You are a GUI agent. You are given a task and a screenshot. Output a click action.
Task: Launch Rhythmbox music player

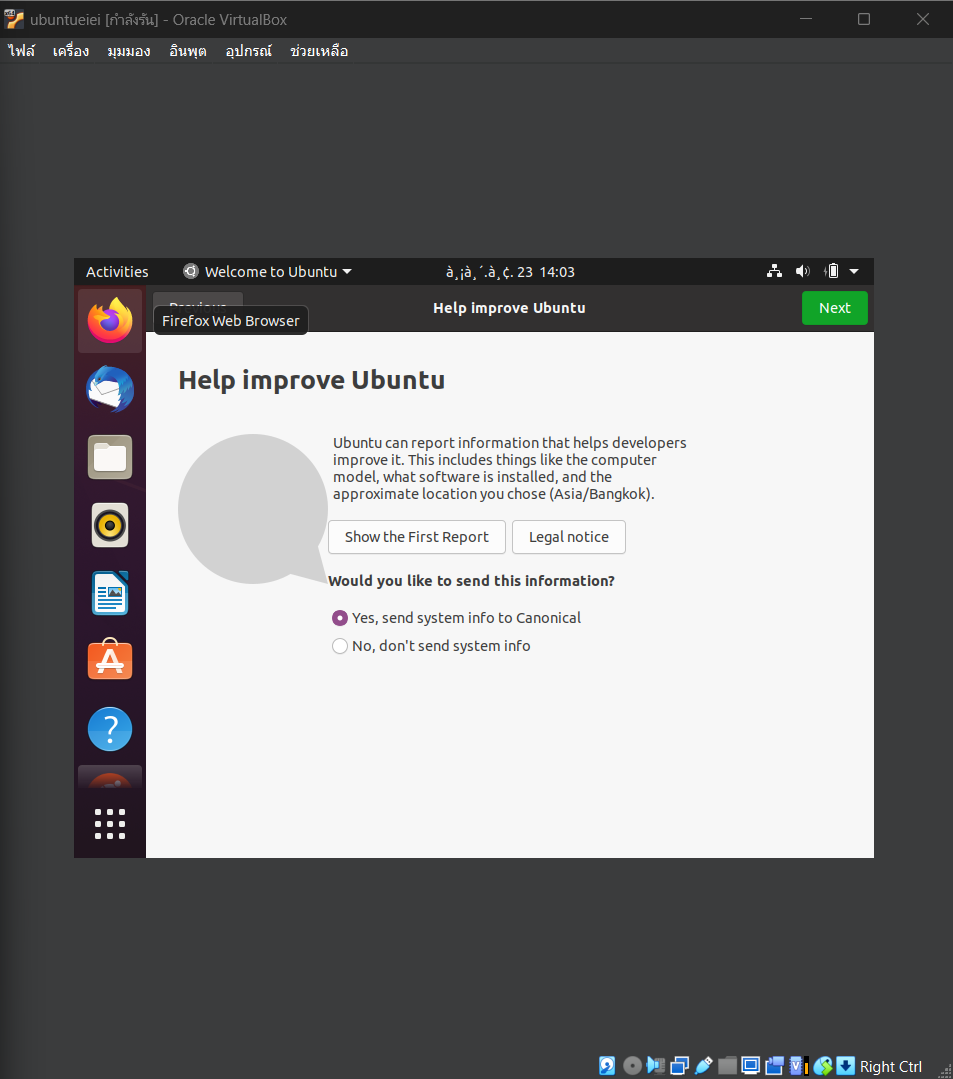click(110, 525)
